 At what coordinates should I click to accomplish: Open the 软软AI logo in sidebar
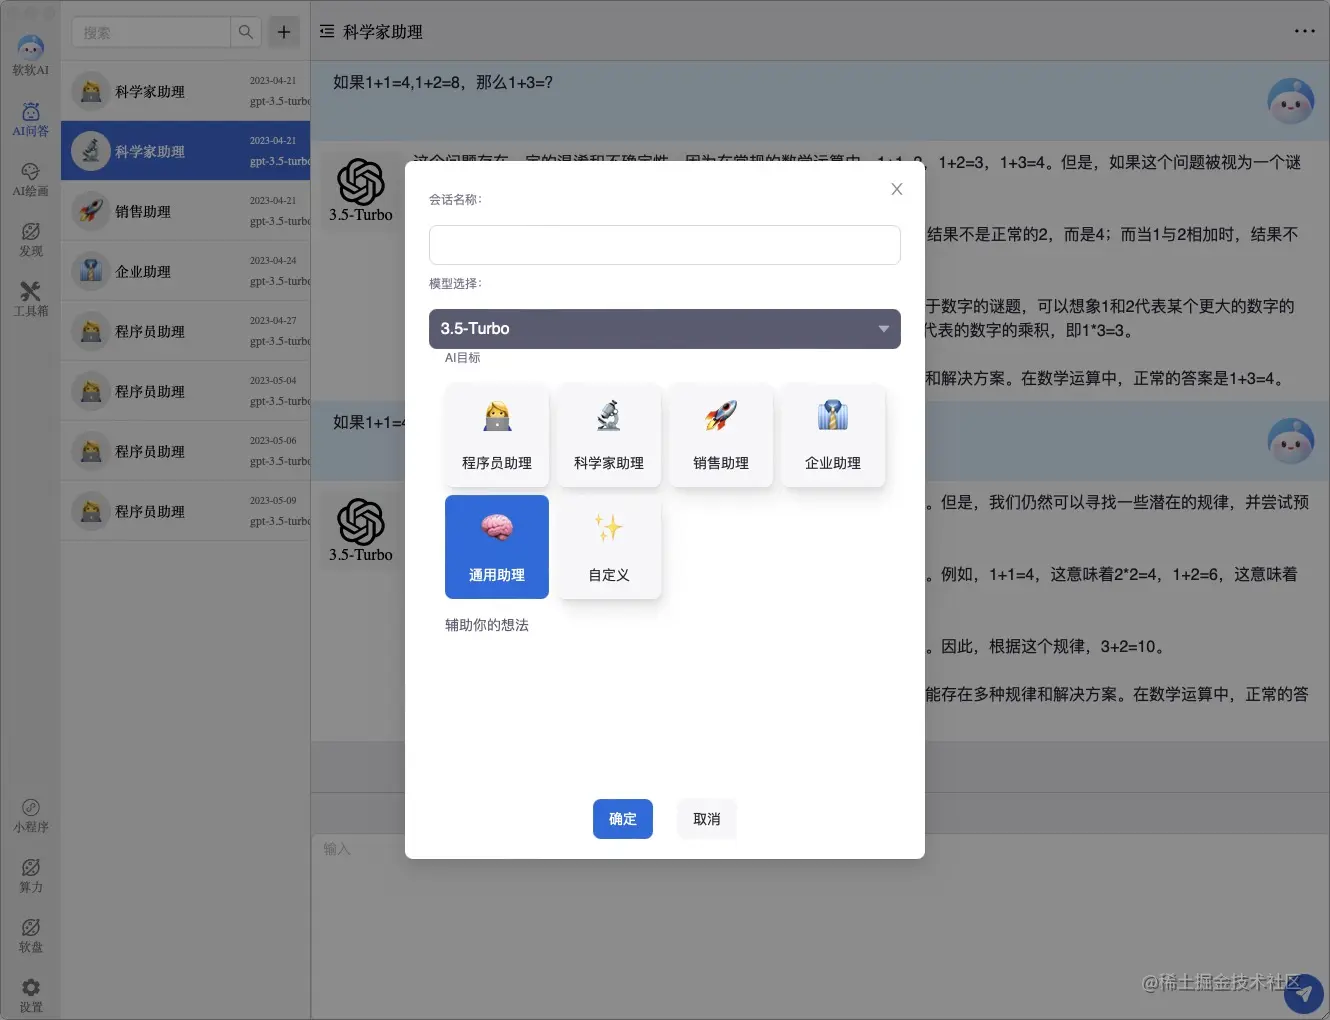tap(30, 54)
